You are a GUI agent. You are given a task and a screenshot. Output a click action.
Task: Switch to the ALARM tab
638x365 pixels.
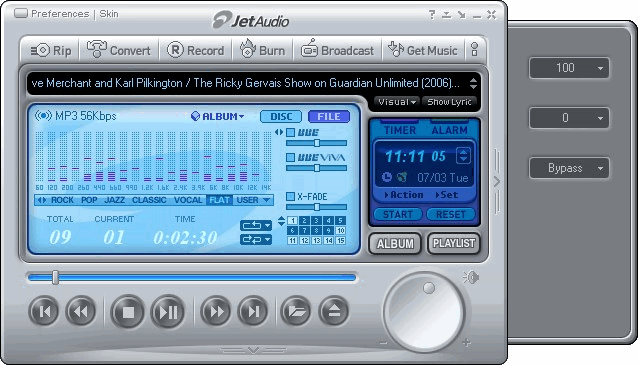[449, 130]
